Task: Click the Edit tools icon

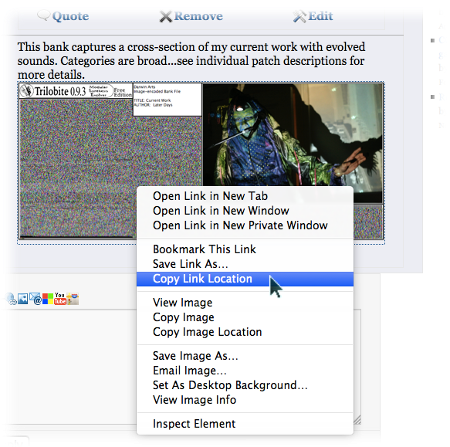Action: pyautogui.click(x=299, y=16)
